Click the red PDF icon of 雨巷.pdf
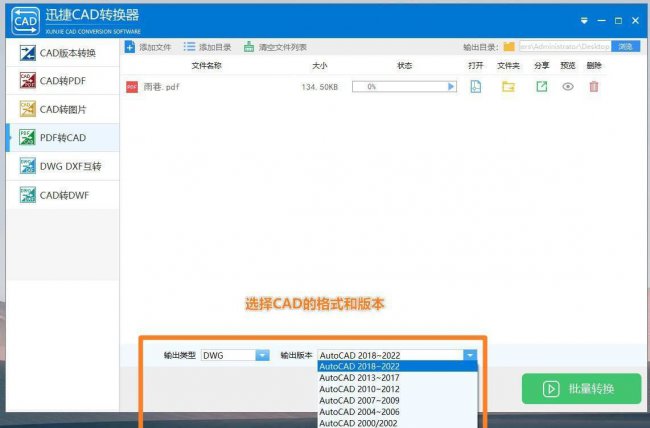 (132, 87)
